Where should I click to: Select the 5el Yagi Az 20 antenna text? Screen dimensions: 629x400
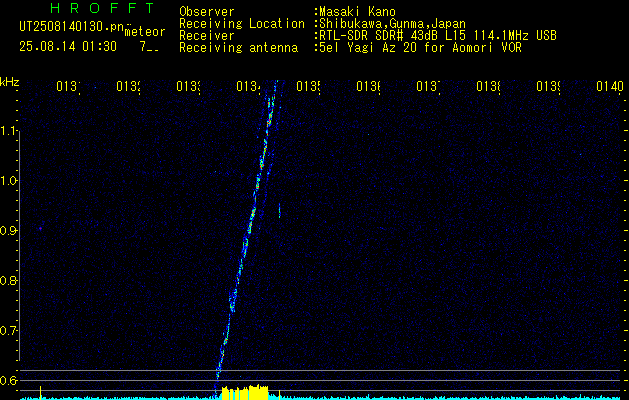(x=420, y=48)
